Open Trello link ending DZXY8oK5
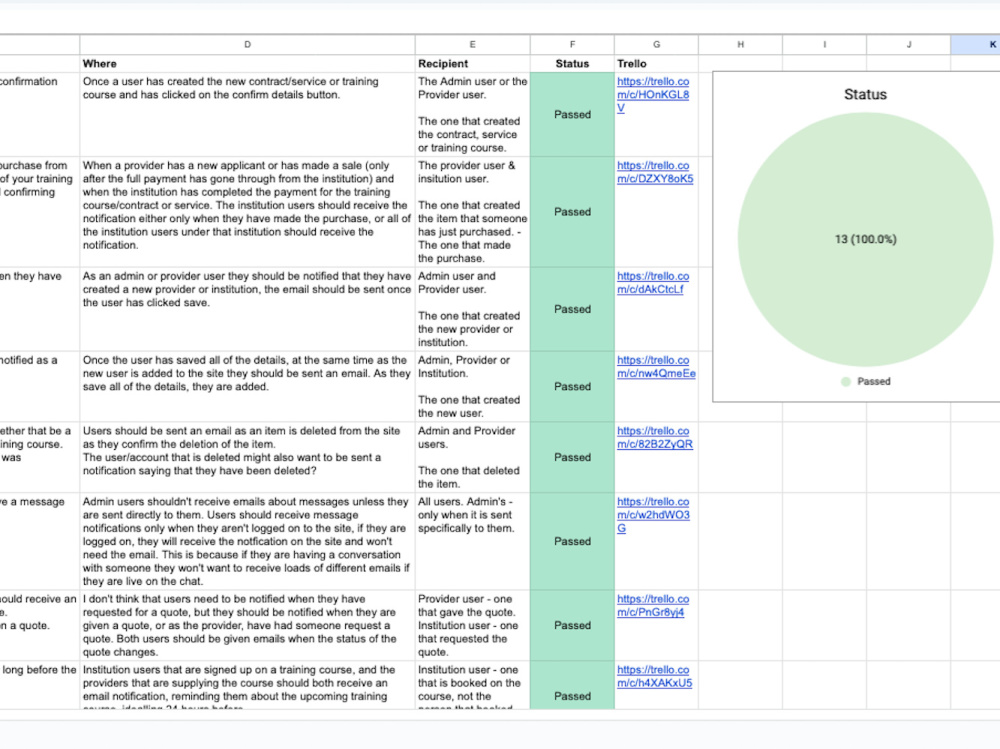1000x749 pixels. coord(655,172)
